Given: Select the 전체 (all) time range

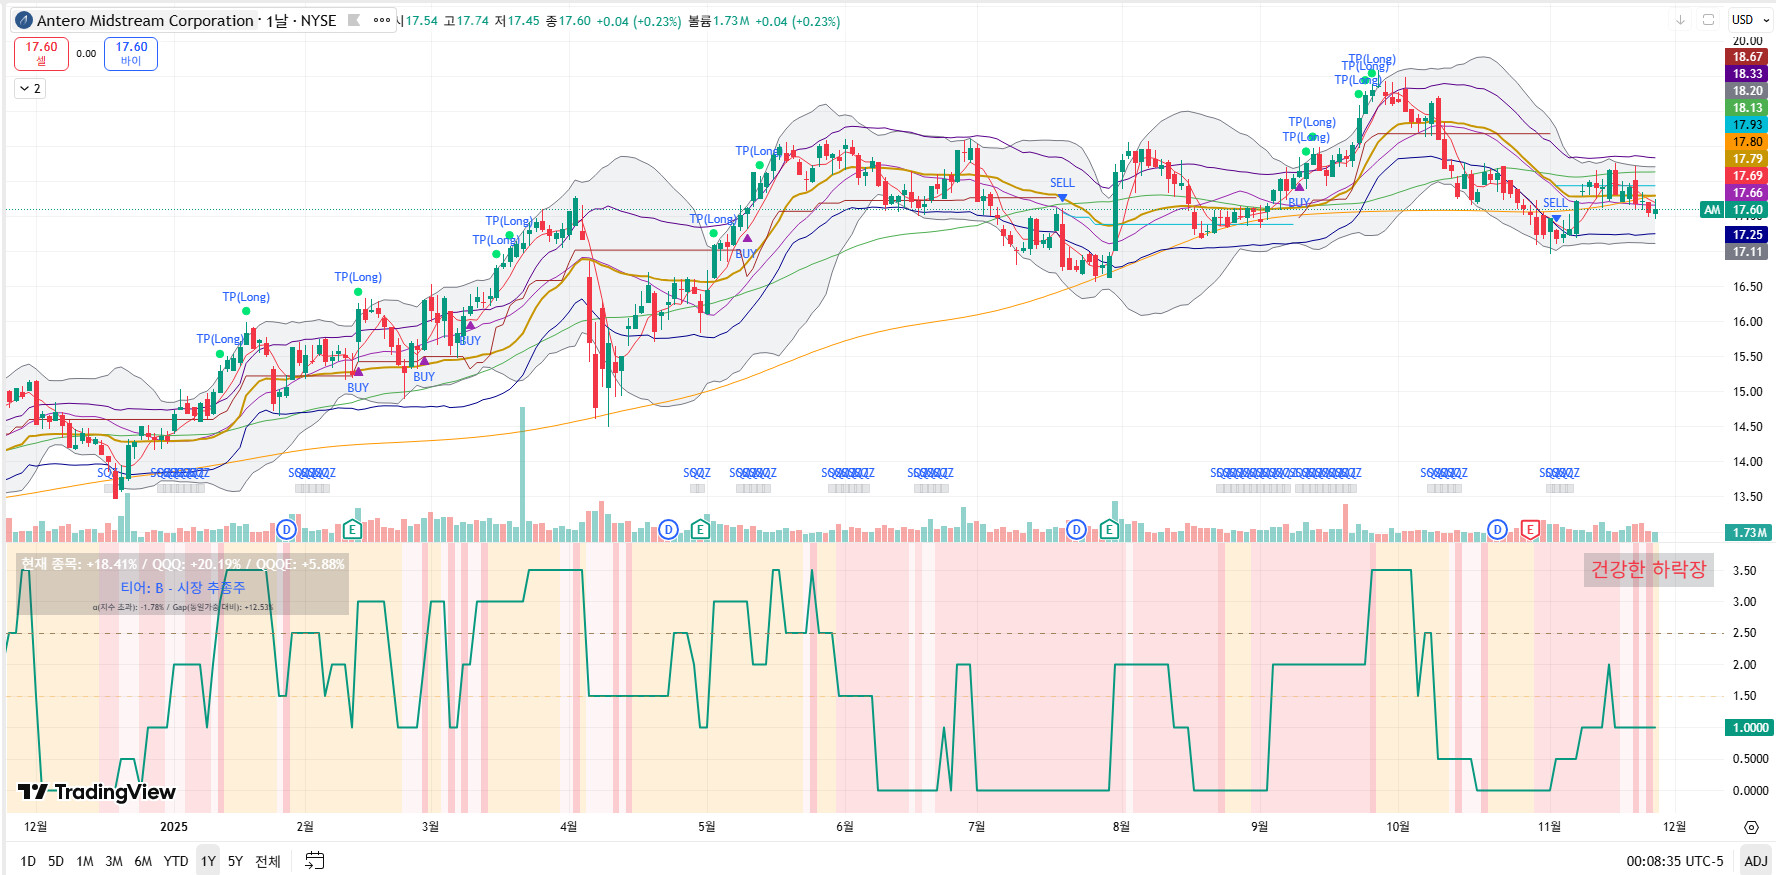Looking at the screenshot, I should pos(268,861).
